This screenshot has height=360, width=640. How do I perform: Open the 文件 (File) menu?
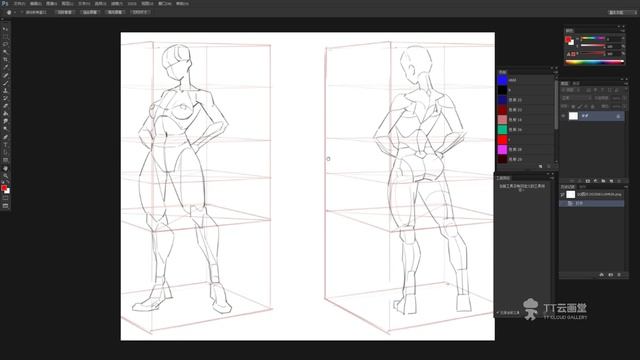point(19,3)
